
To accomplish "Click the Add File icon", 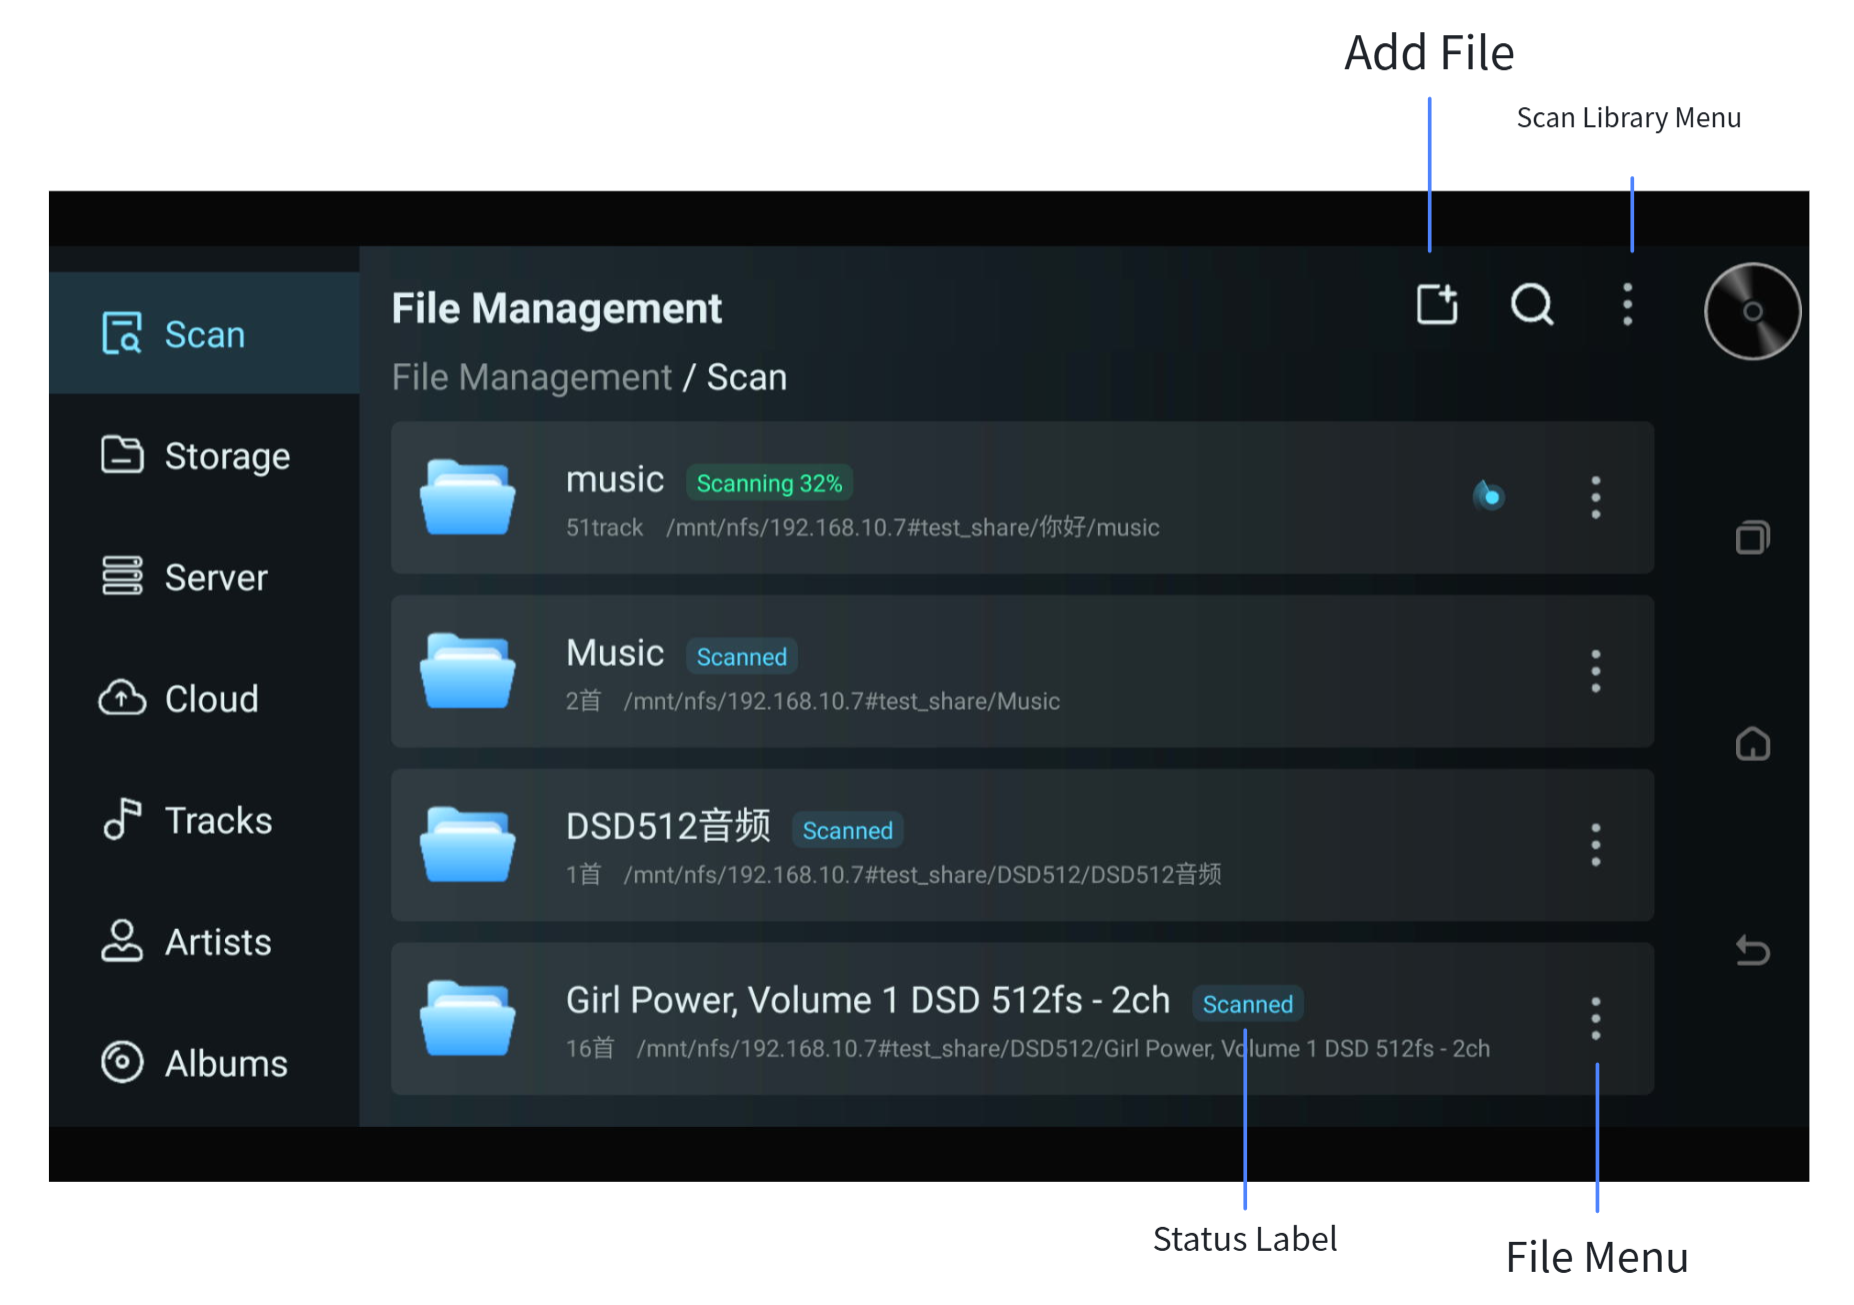I will (1437, 304).
